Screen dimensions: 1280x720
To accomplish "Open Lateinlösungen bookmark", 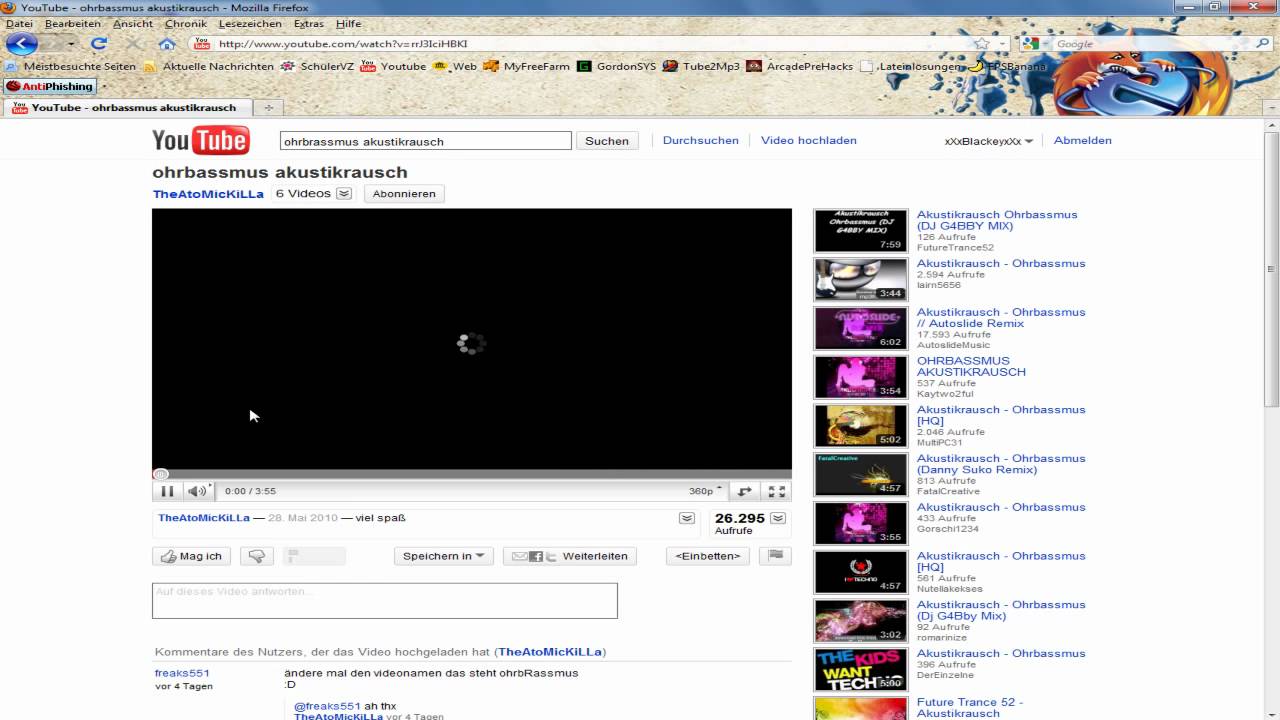I will click(x=910, y=67).
